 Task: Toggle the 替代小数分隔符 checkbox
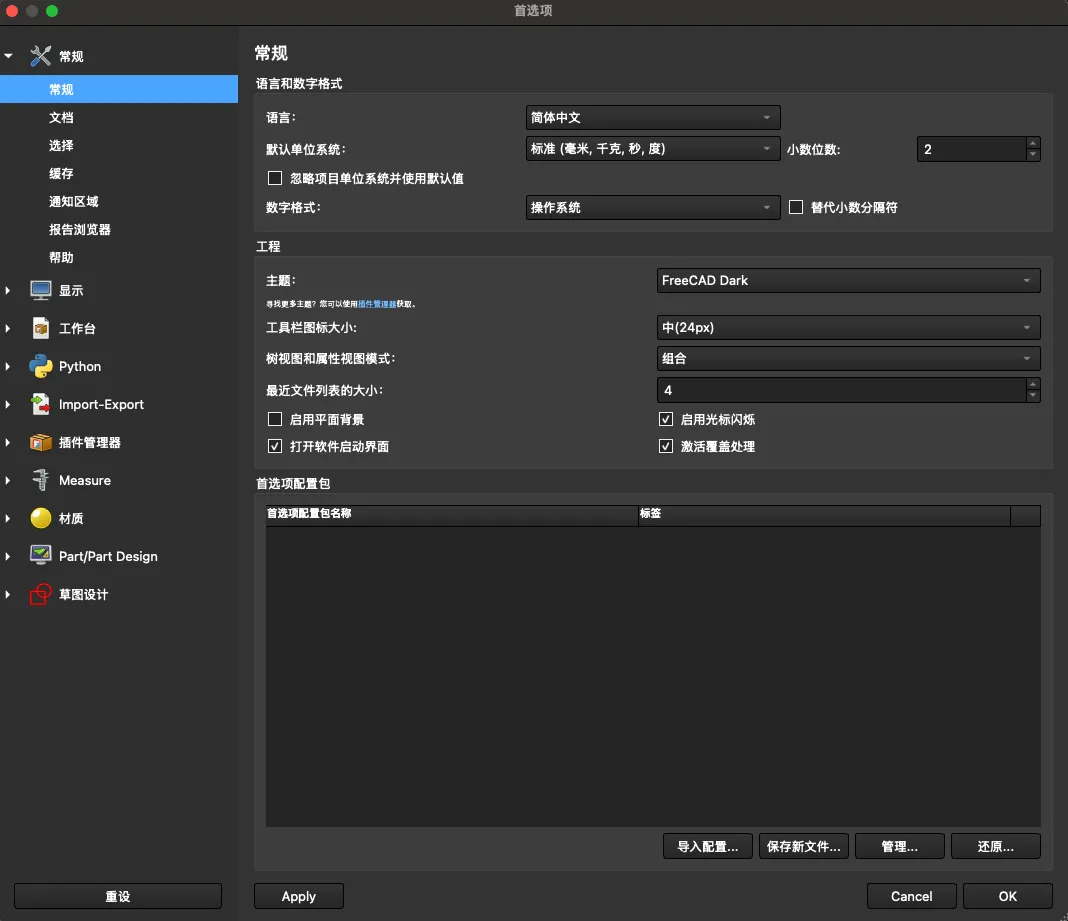pos(796,208)
